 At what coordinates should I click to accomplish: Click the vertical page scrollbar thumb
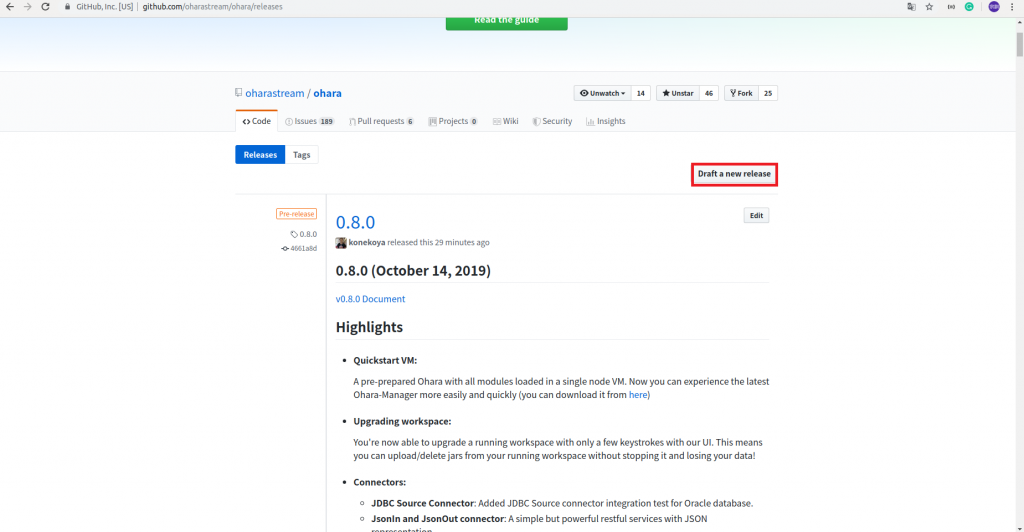(1019, 44)
